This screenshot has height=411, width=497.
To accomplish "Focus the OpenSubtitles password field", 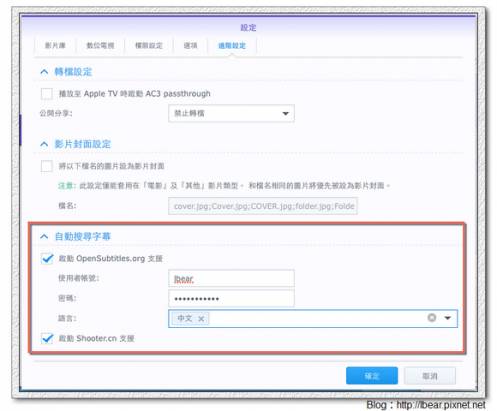I will click(x=231, y=298).
